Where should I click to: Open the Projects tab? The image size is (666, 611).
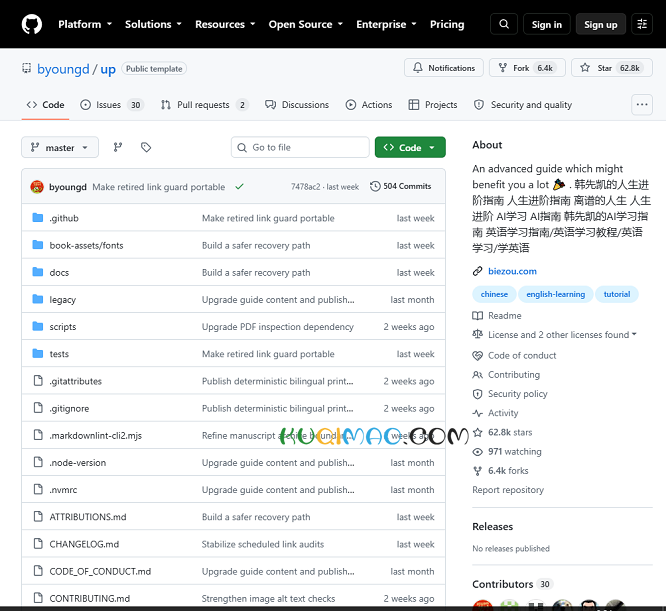coord(433,104)
